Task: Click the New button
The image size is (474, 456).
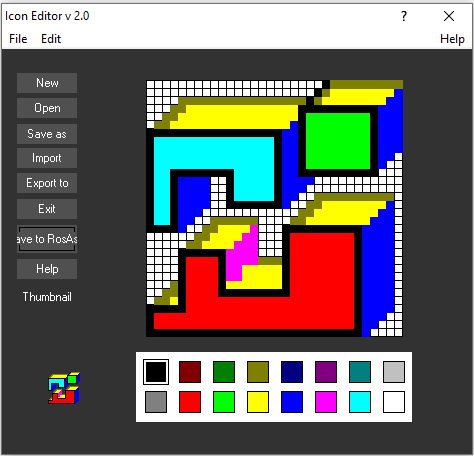Action: 47,83
